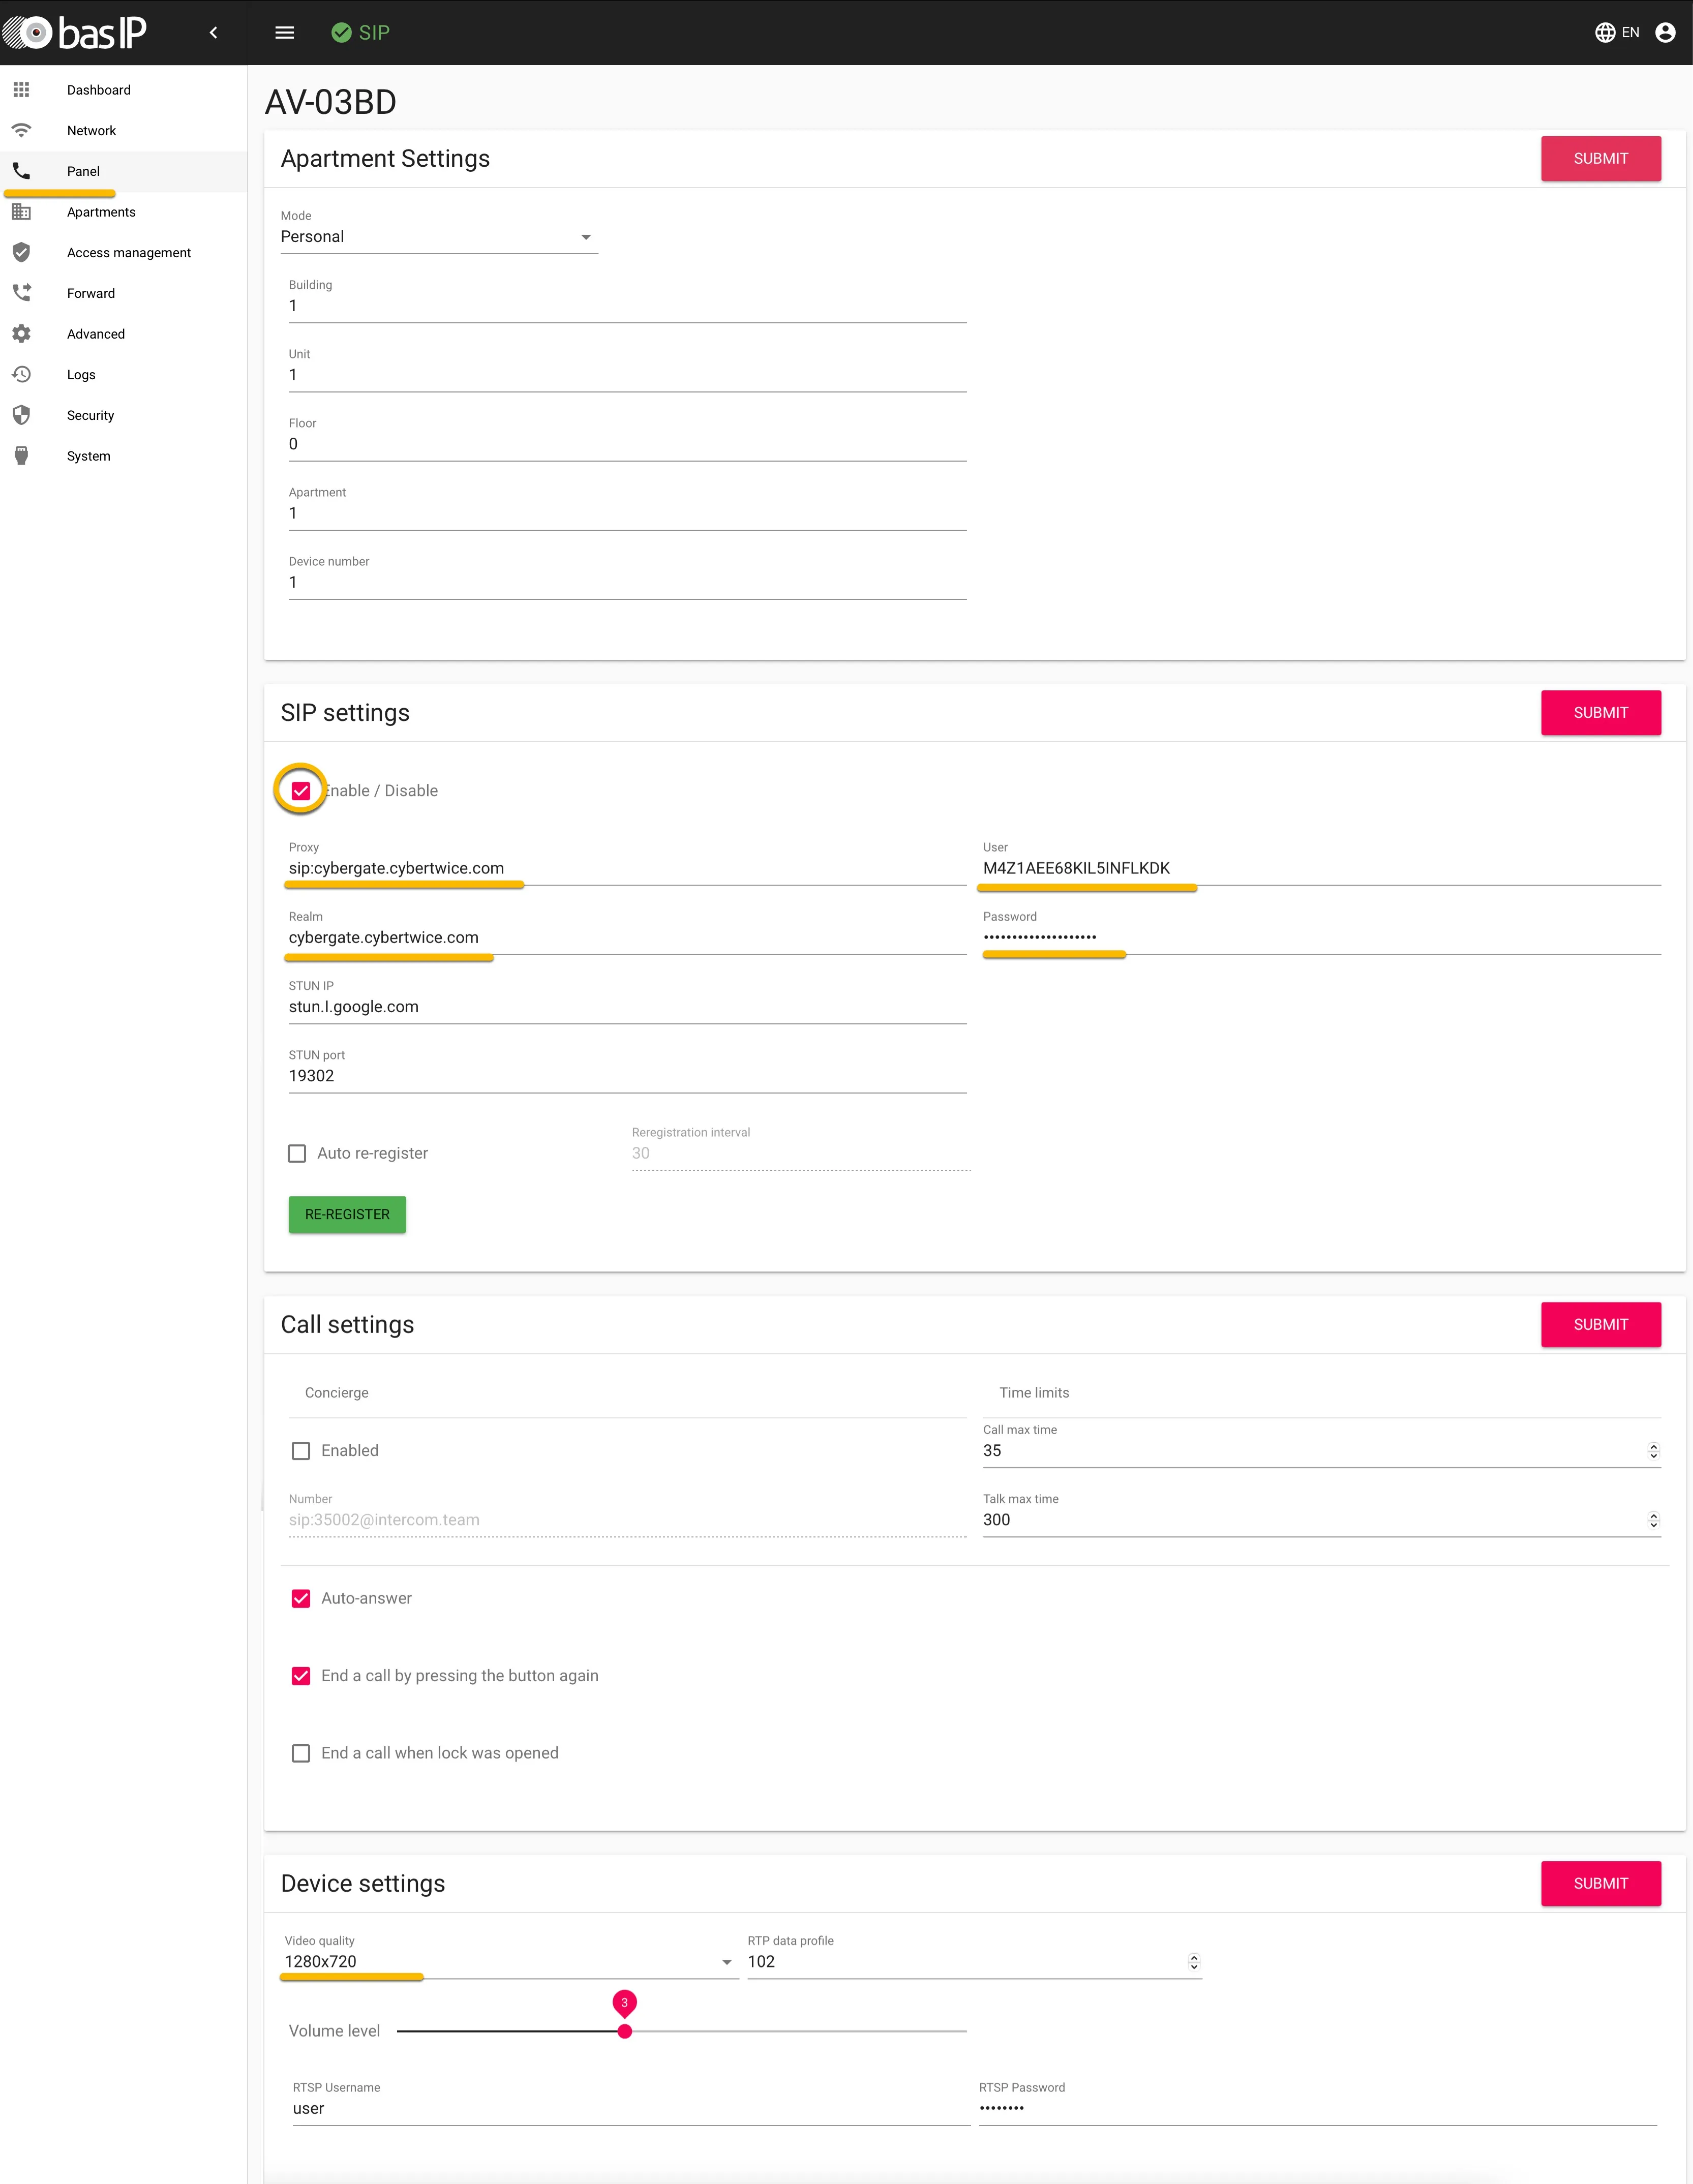Click the Apartments building icon
Viewport: 1693px width, 2184px height.
(x=21, y=212)
